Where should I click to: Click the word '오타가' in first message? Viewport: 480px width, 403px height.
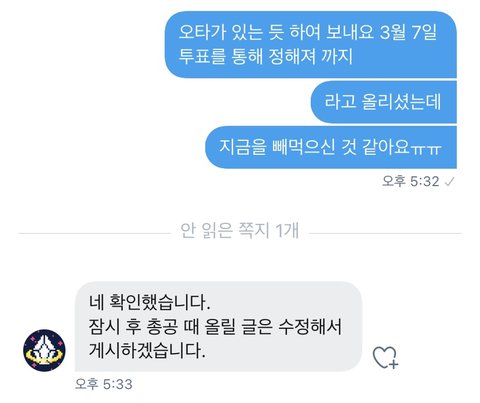tap(202, 32)
